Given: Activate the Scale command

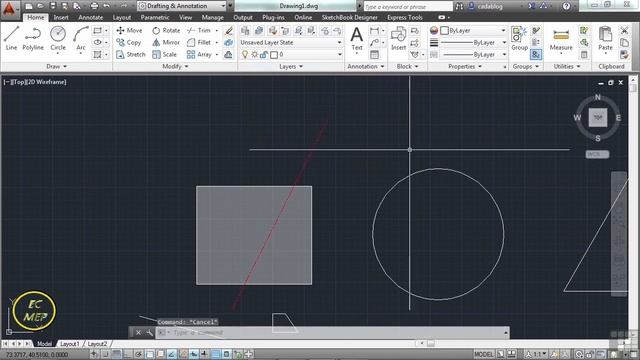Looking at the screenshot, I should click(x=164, y=54).
